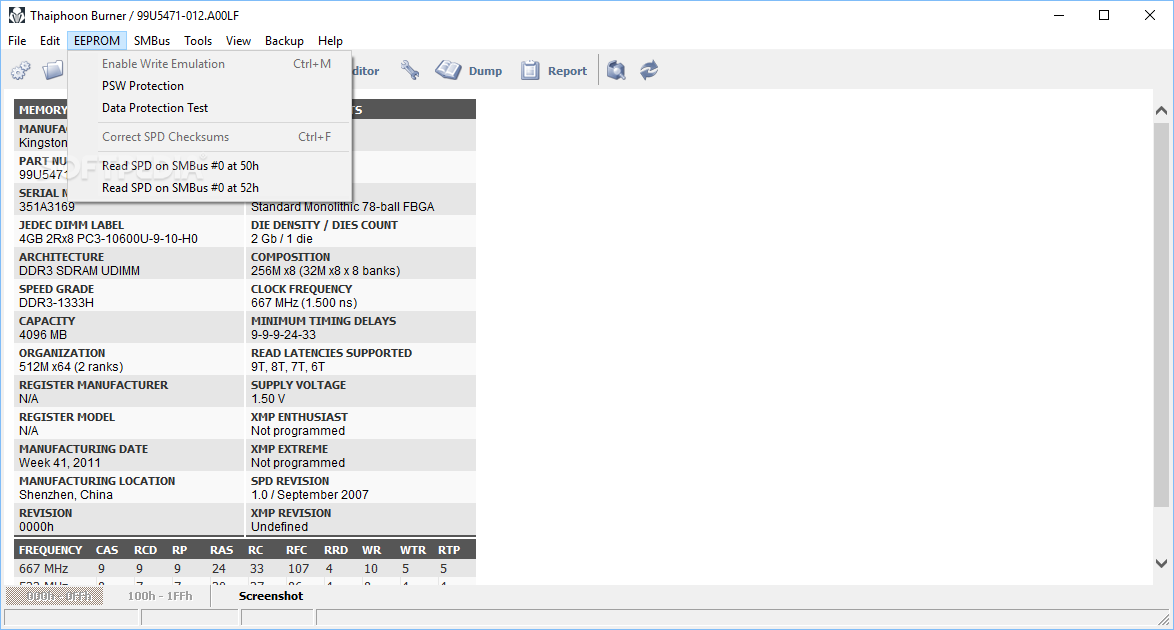This screenshot has width=1174, height=630.
Task: Click the 351A3169 serial number value
Action: click(x=46, y=207)
